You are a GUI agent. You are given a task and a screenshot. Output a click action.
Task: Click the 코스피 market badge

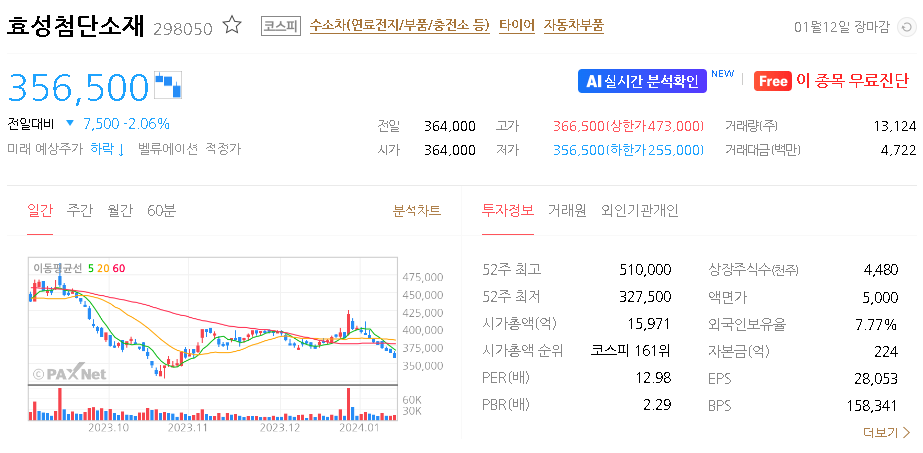tap(281, 26)
